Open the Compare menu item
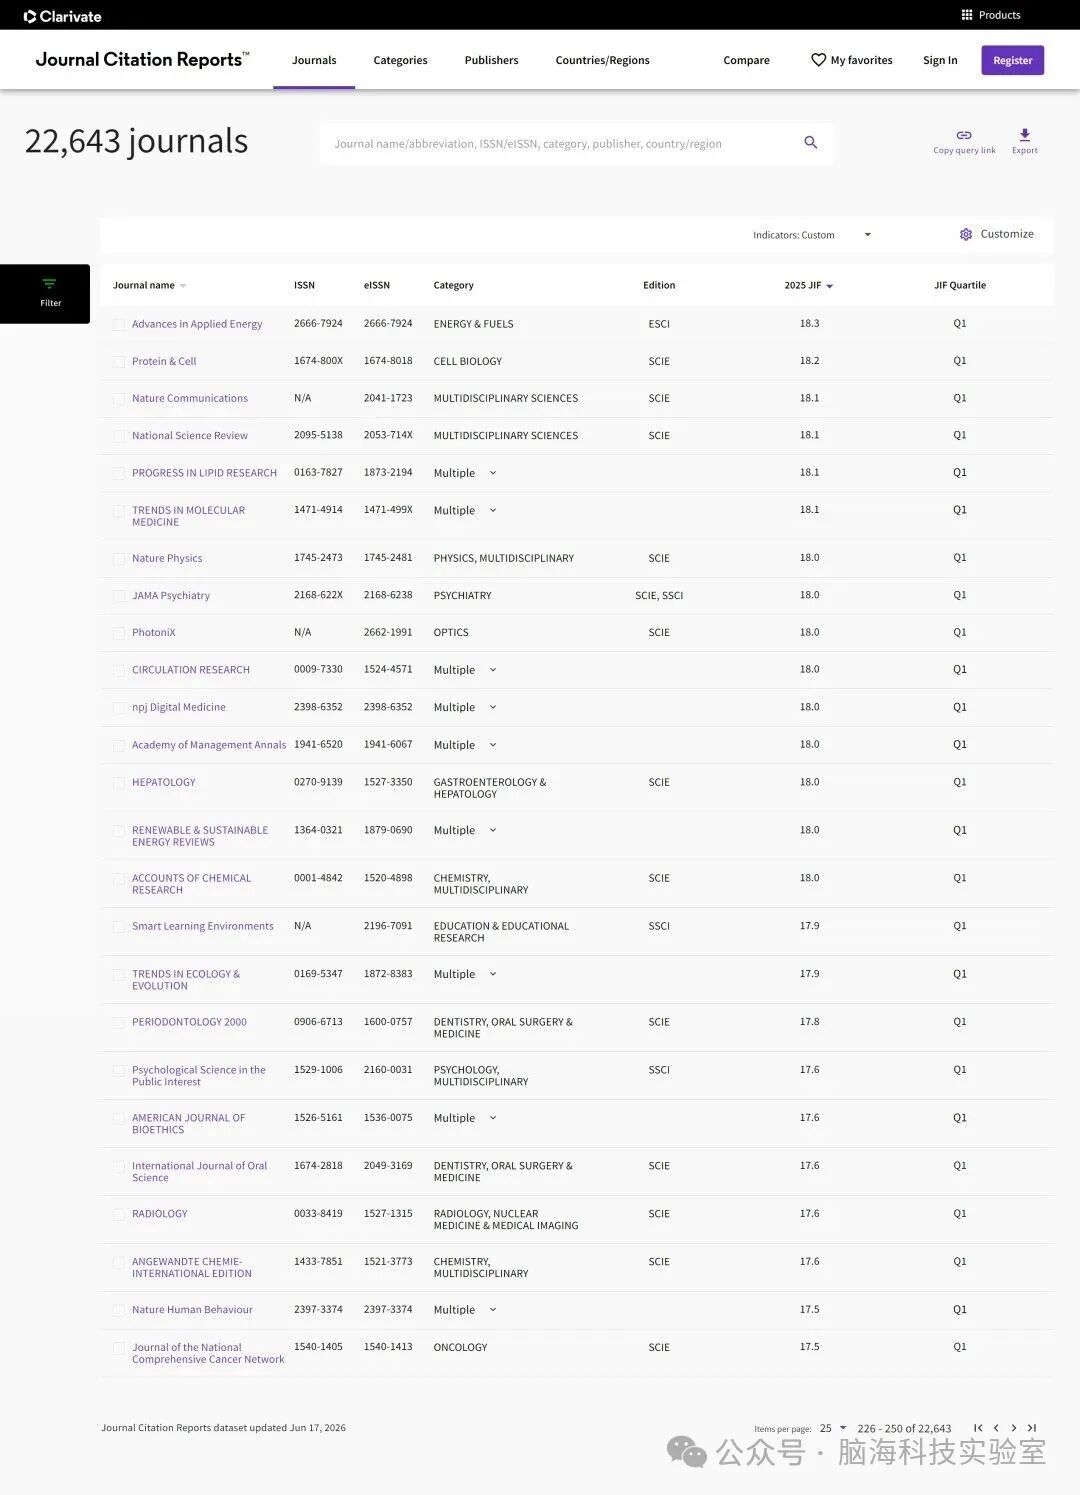The height and width of the screenshot is (1495, 1080). tap(746, 60)
